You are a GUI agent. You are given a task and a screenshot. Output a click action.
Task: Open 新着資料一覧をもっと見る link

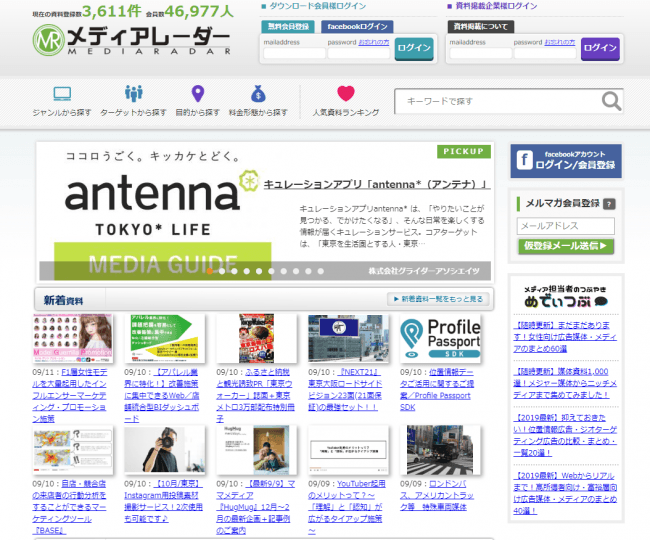click(438, 299)
